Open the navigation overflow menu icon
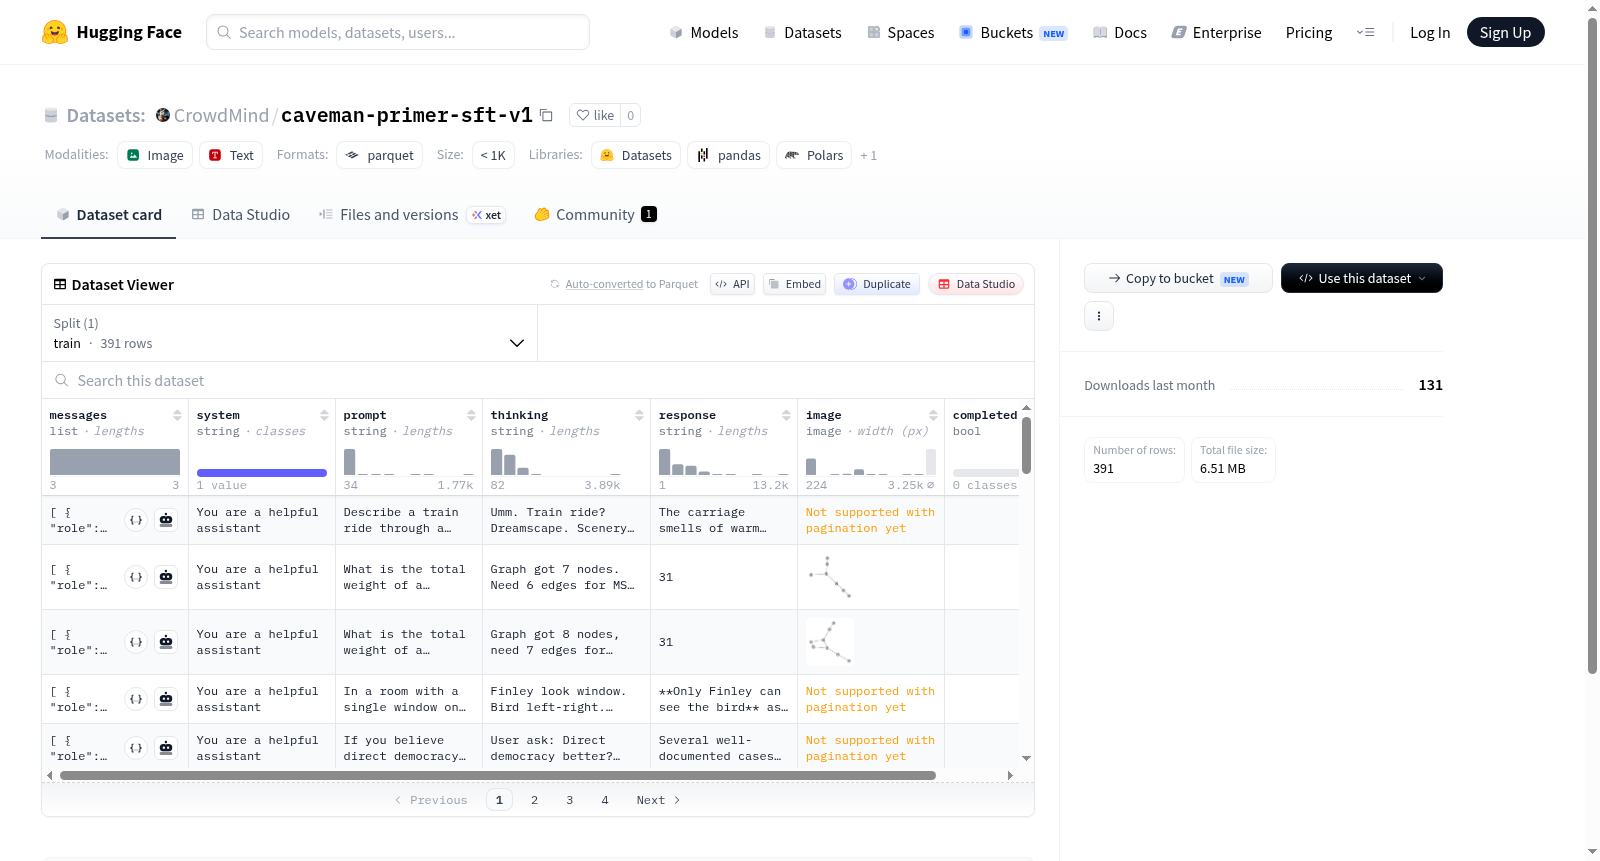This screenshot has height=861, width=1600. coord(1365,32)
